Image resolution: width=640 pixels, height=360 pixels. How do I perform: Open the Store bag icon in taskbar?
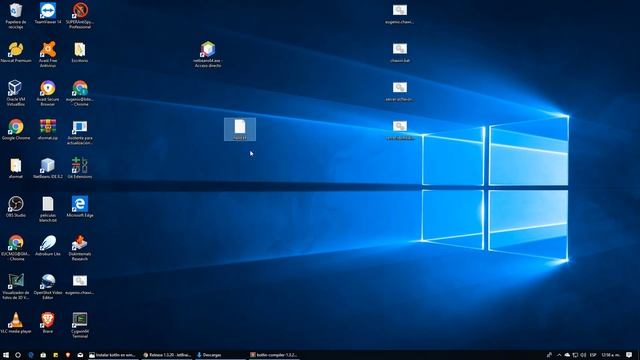43,355
